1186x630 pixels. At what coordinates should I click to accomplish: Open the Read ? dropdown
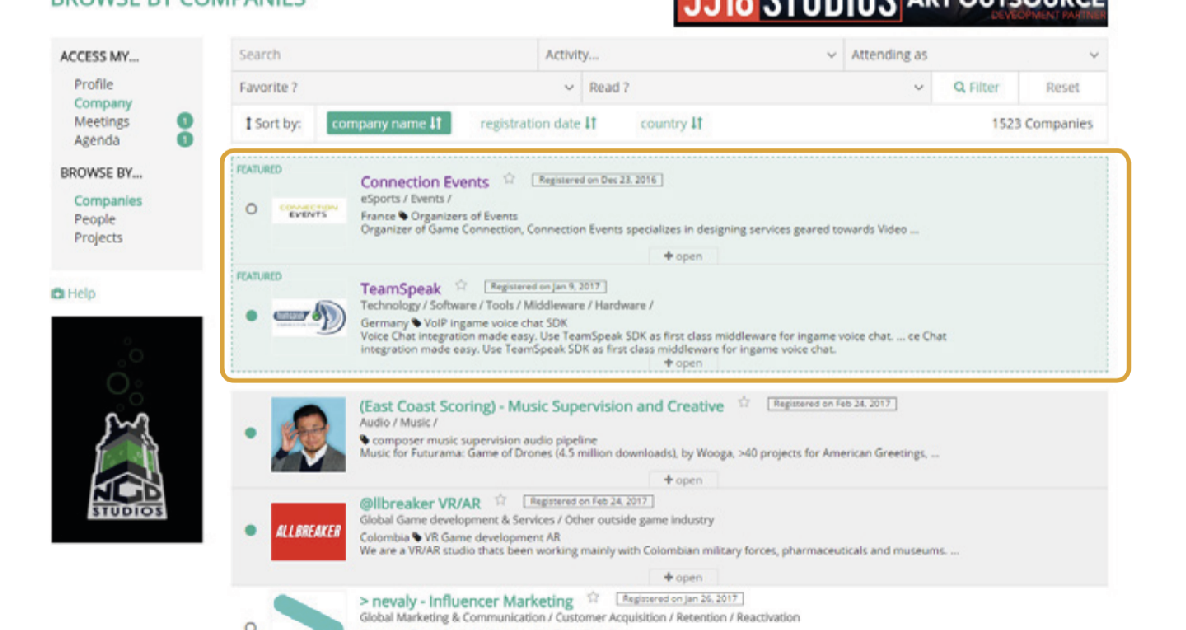click(756, 88)
